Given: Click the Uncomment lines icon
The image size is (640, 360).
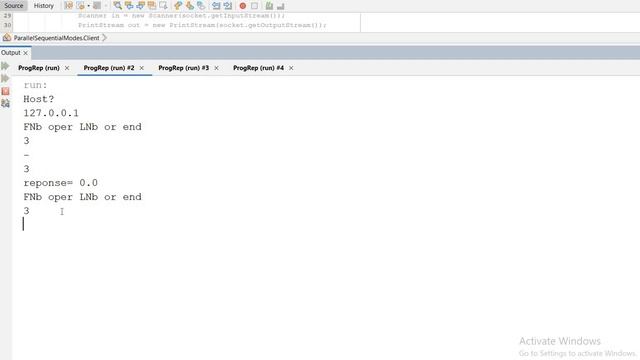Looking at the screenshot, I should click(x=280, y=6).
